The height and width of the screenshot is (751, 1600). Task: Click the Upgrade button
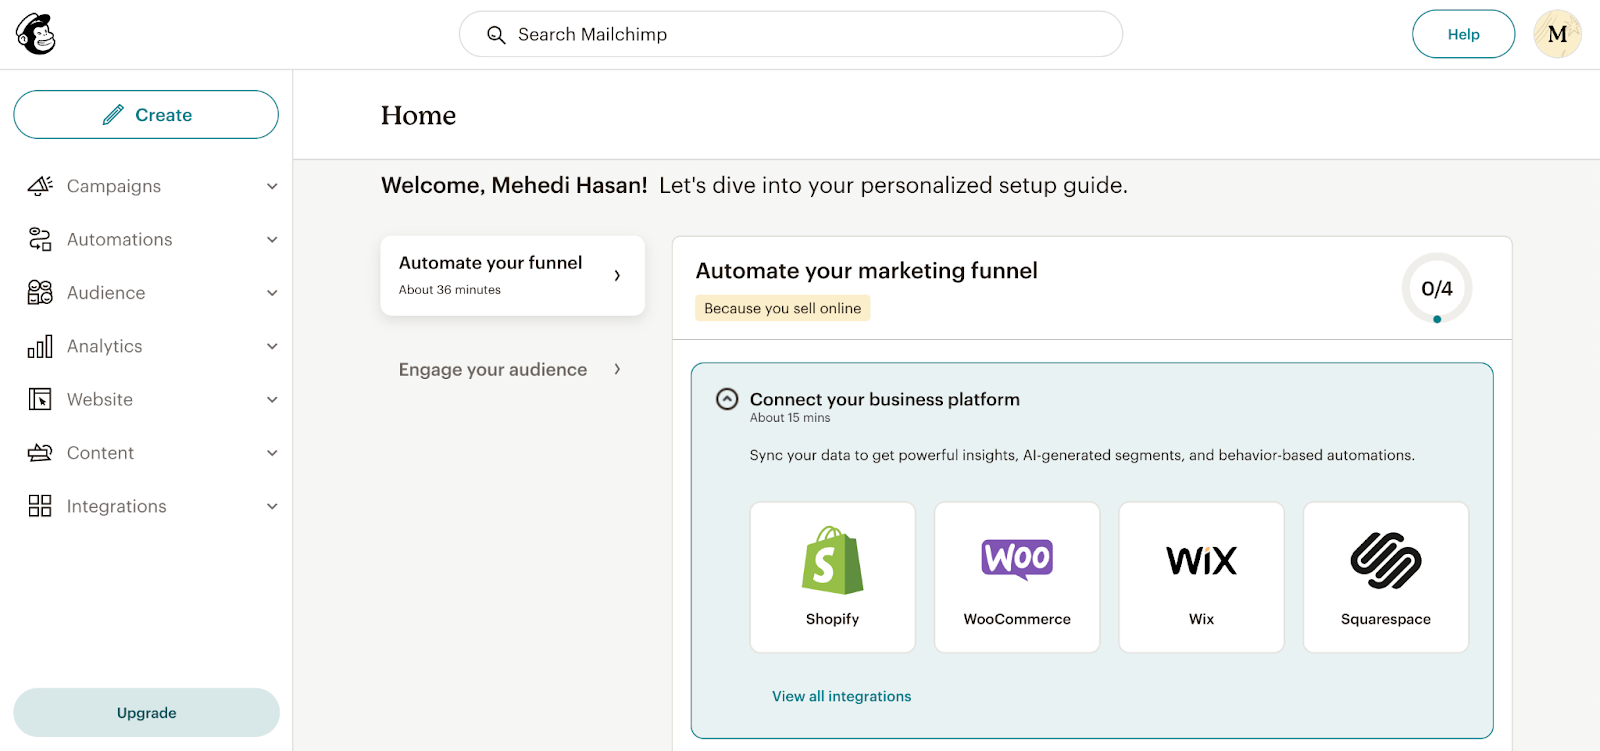(x=146, y=712)
